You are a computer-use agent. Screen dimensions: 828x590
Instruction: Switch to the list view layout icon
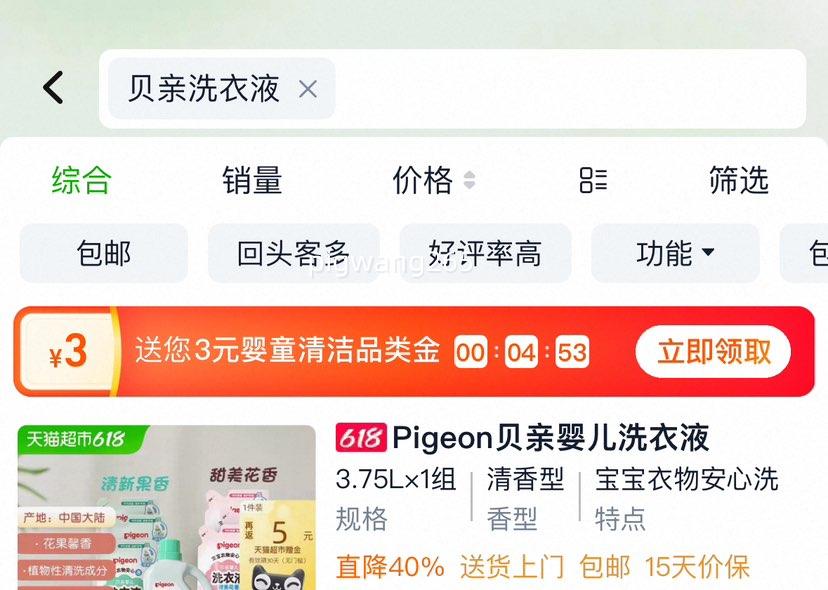tap(594, 180)
